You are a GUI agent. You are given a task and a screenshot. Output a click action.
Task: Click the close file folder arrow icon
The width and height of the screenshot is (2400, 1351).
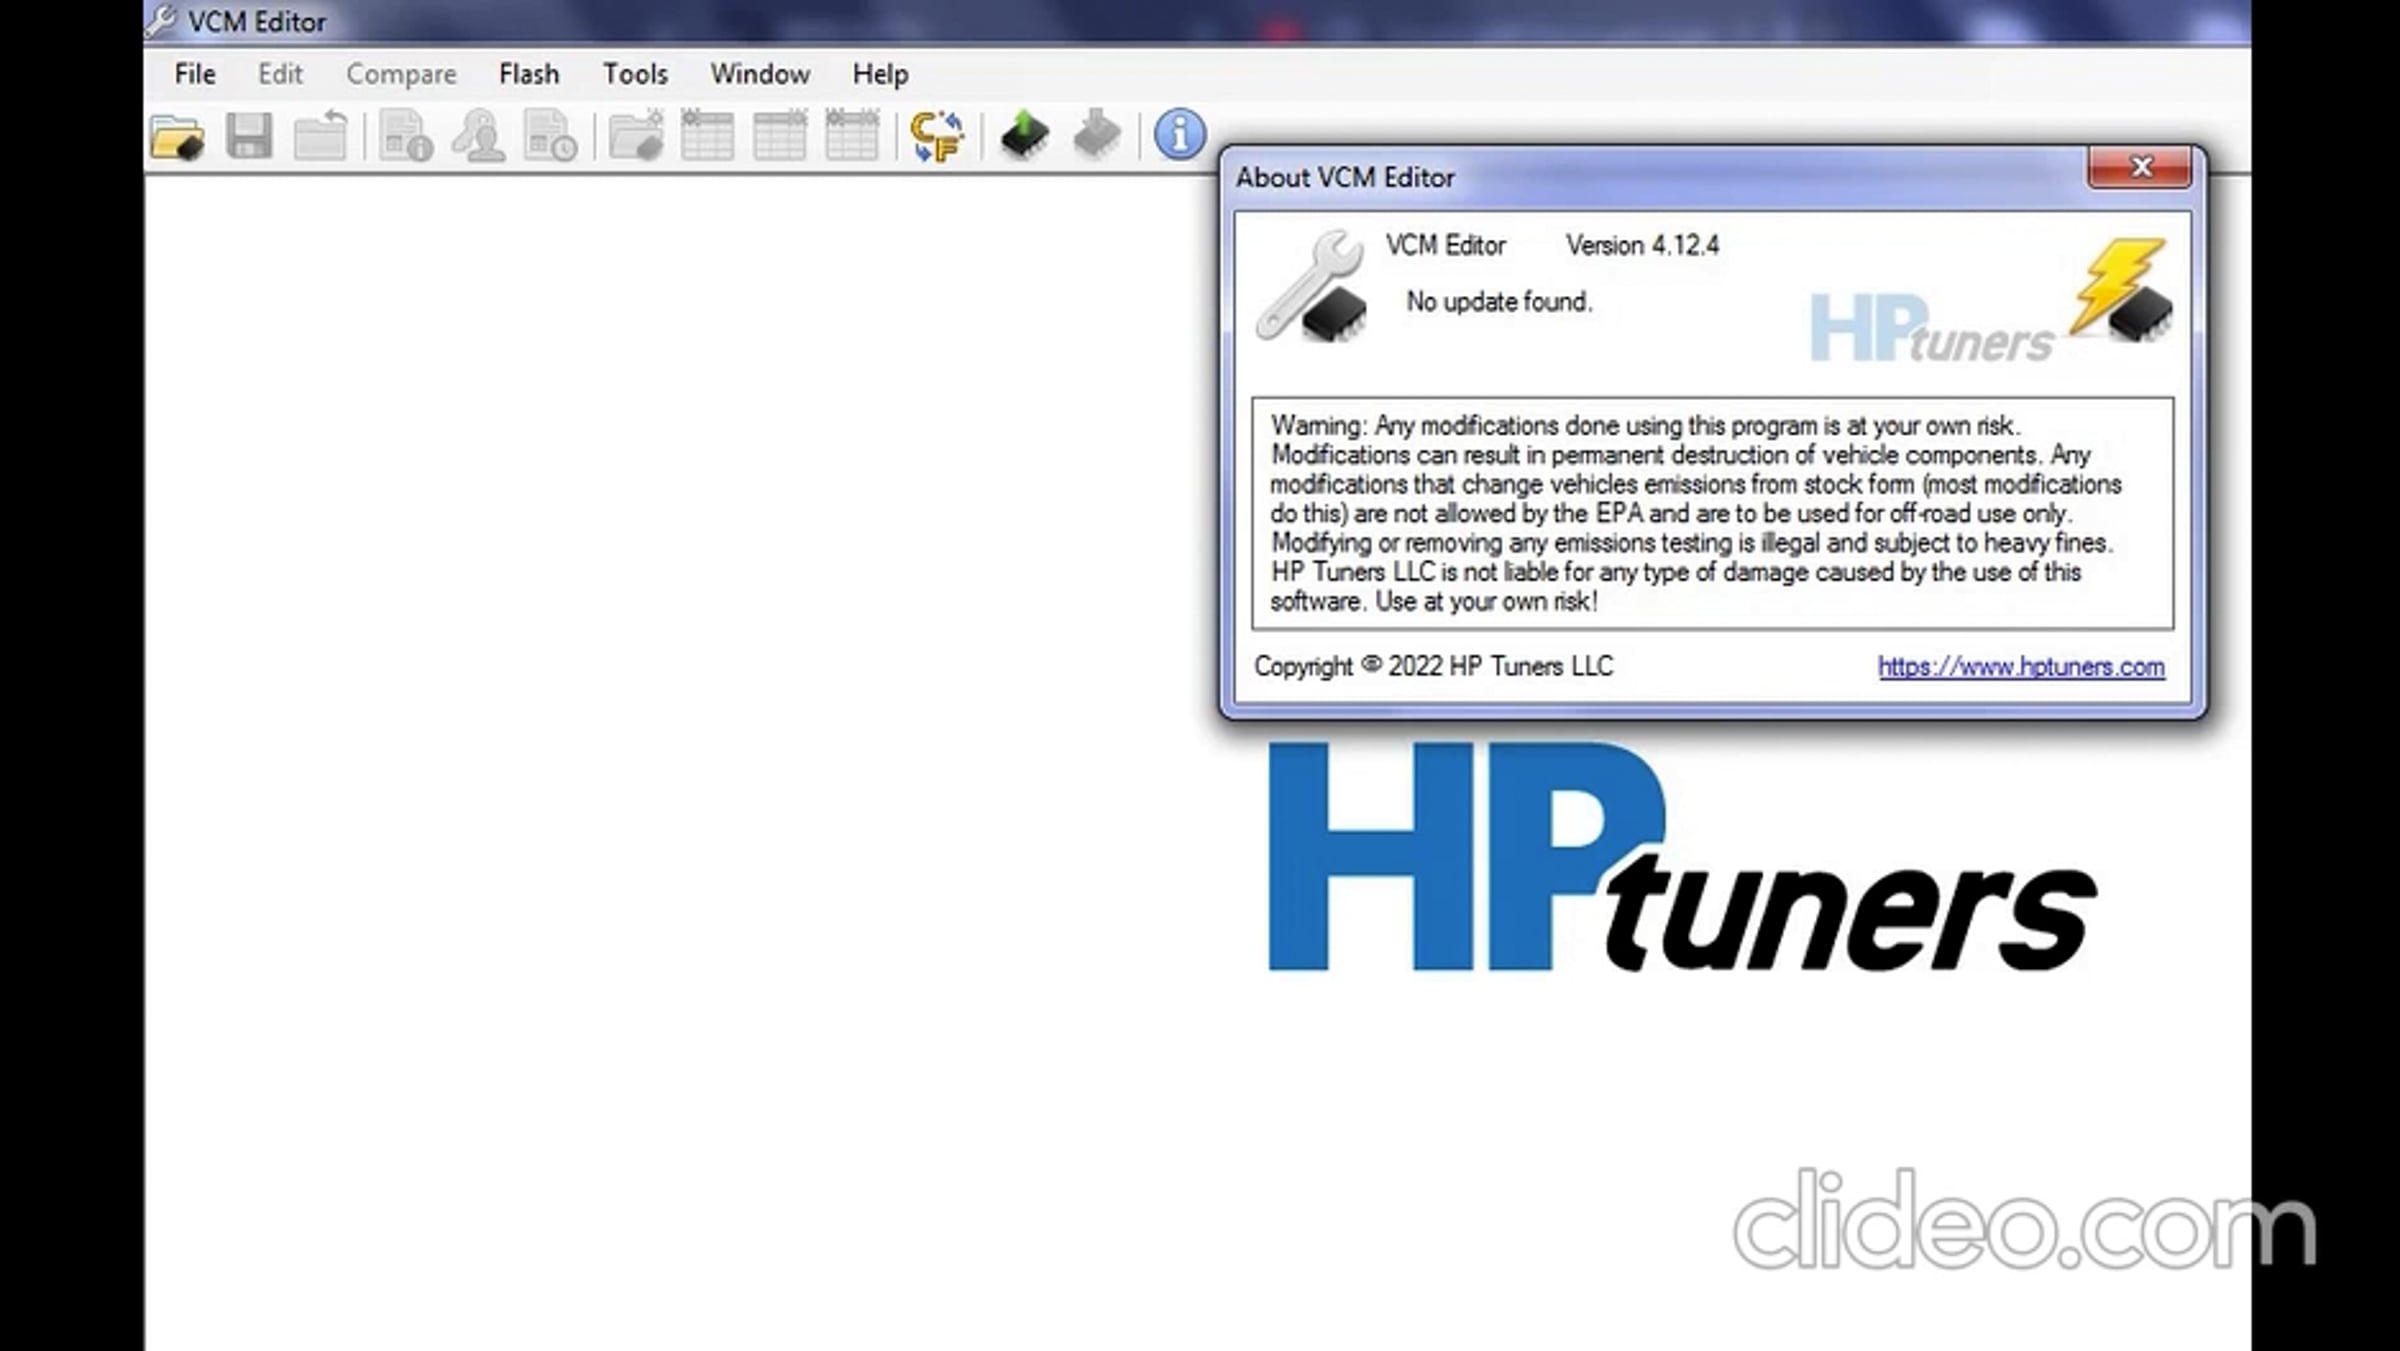click(x=320, y=136)
